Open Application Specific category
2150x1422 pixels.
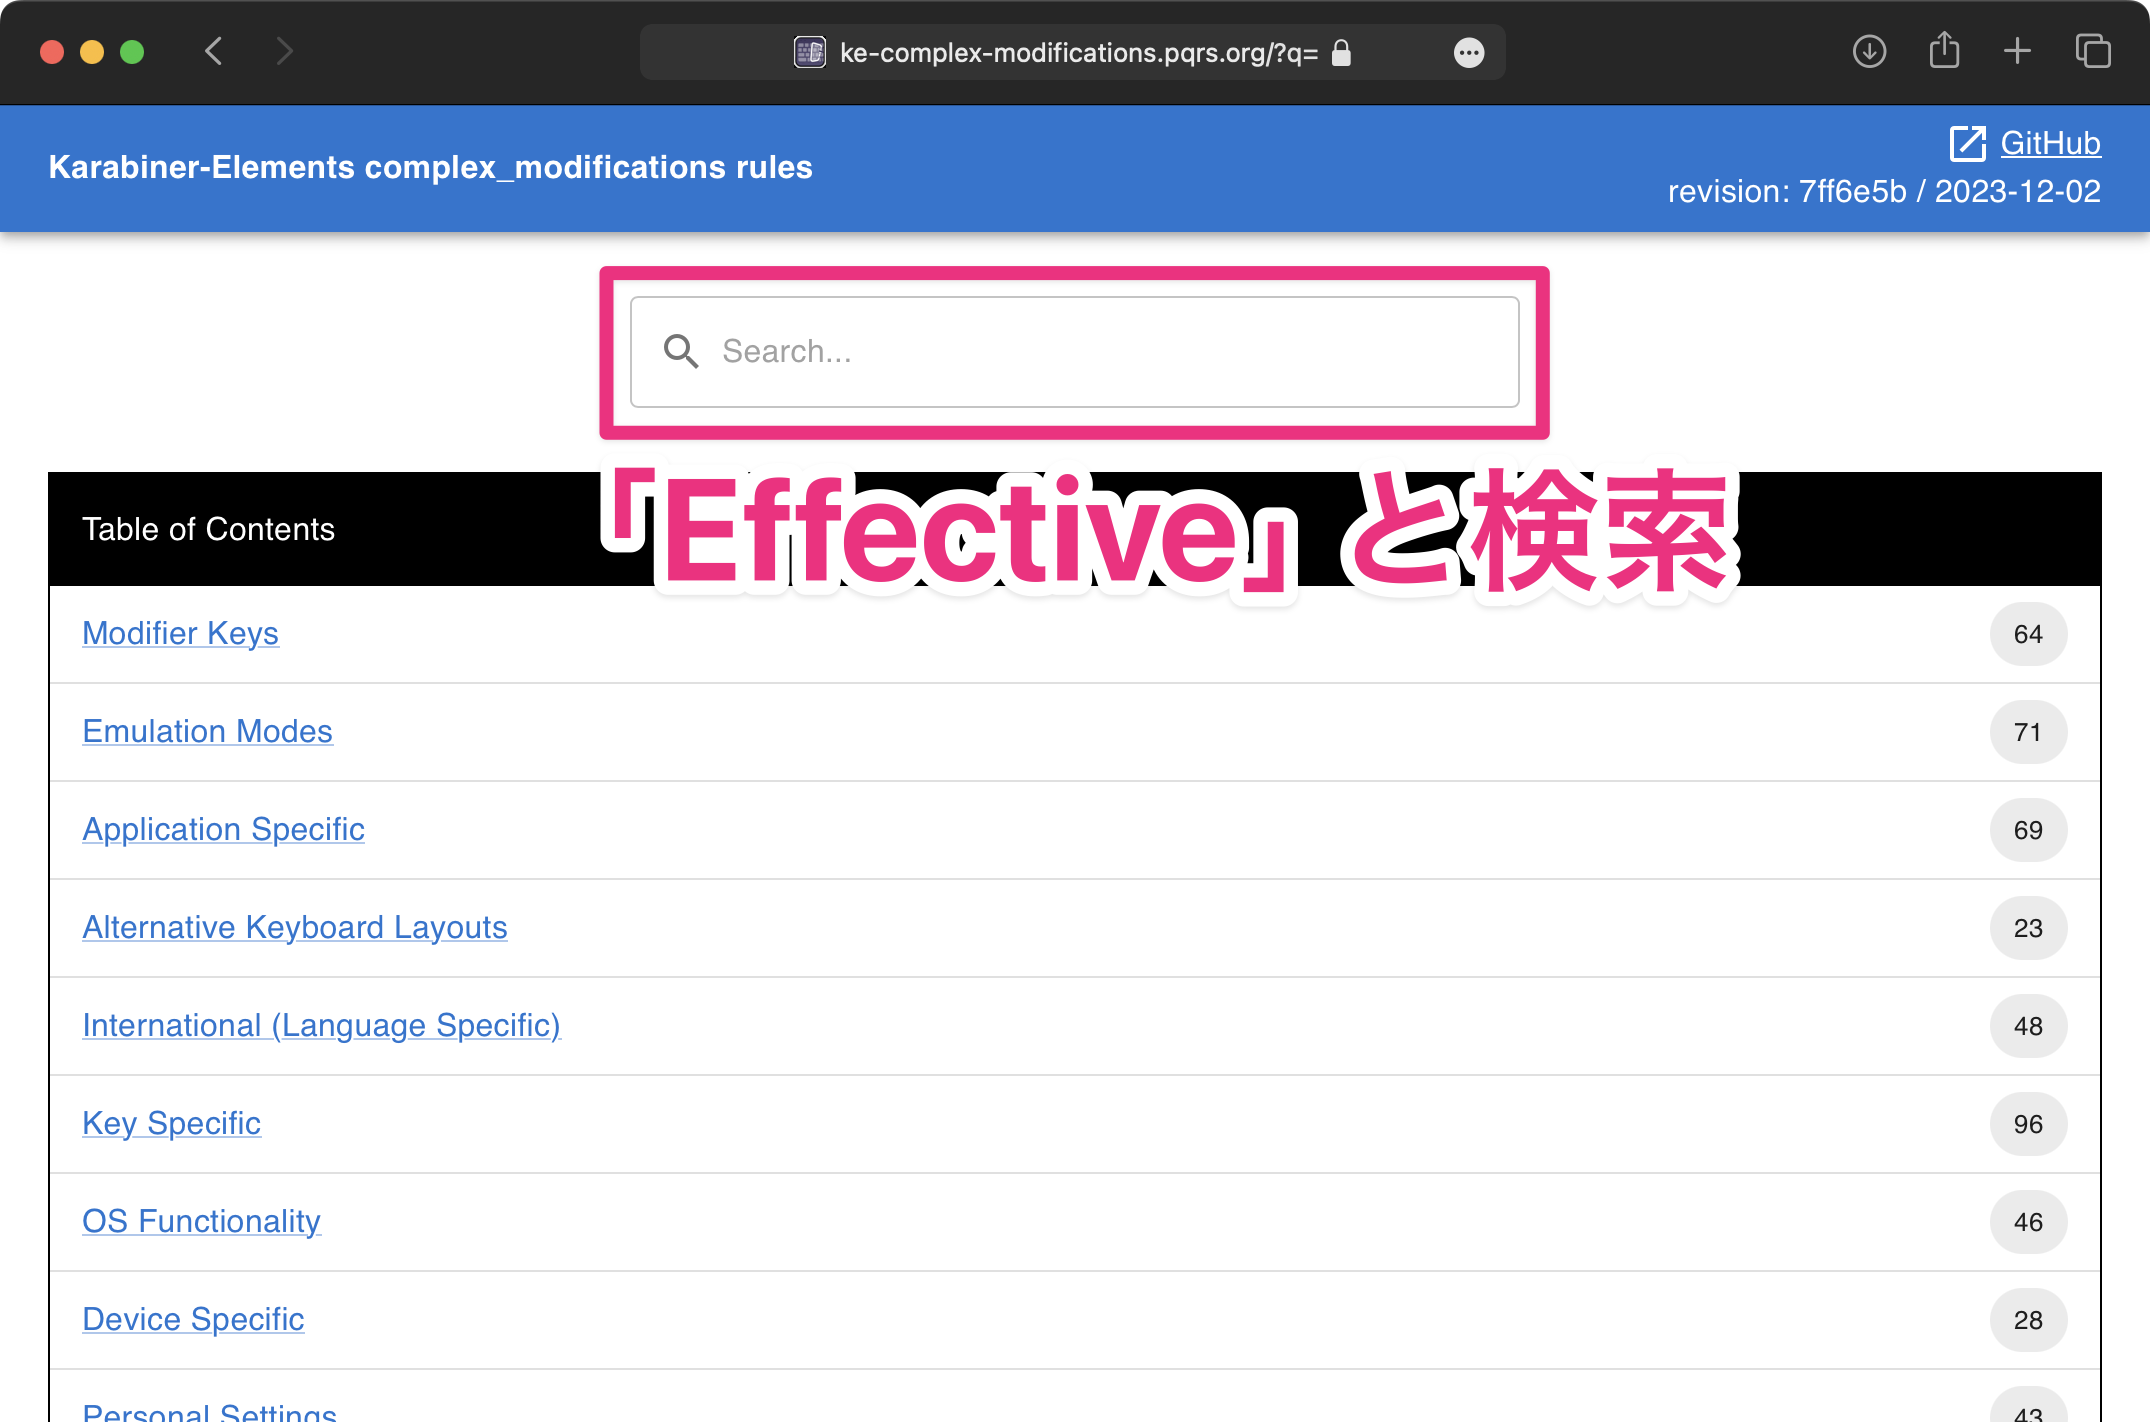click(223, 829)
